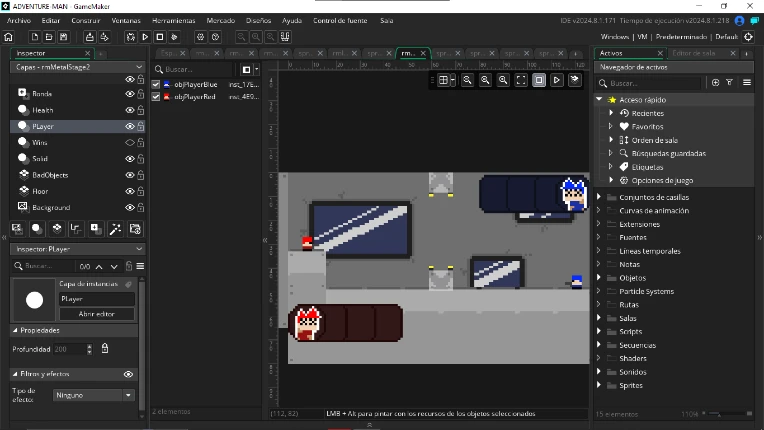The height and width of the screenshot is (430, 764).
Task: Open the Control de fuente menu
Action: coord(340,20)
